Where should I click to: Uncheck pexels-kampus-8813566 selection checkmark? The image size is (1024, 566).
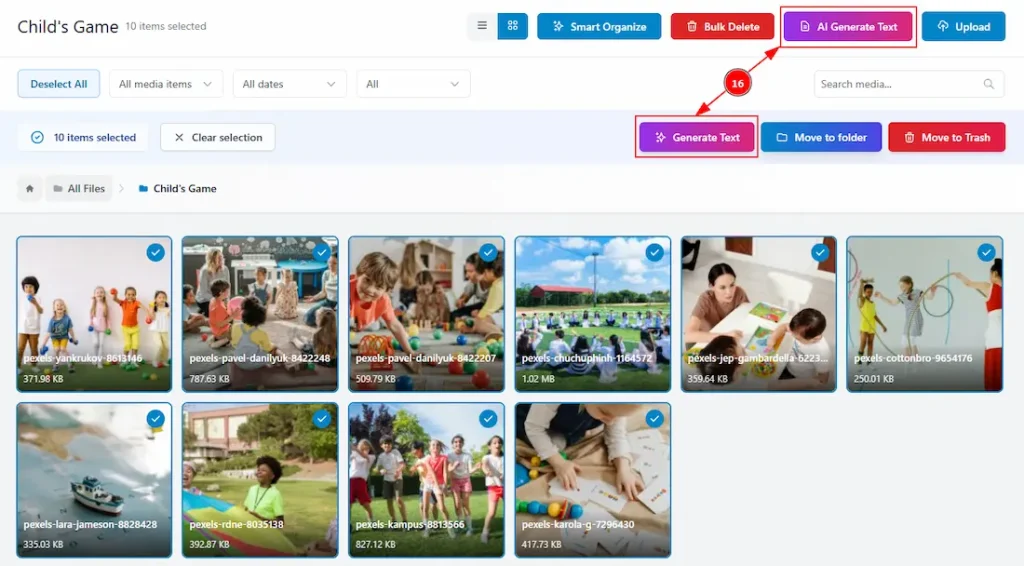pyautogui.click(x=488, y=419)
